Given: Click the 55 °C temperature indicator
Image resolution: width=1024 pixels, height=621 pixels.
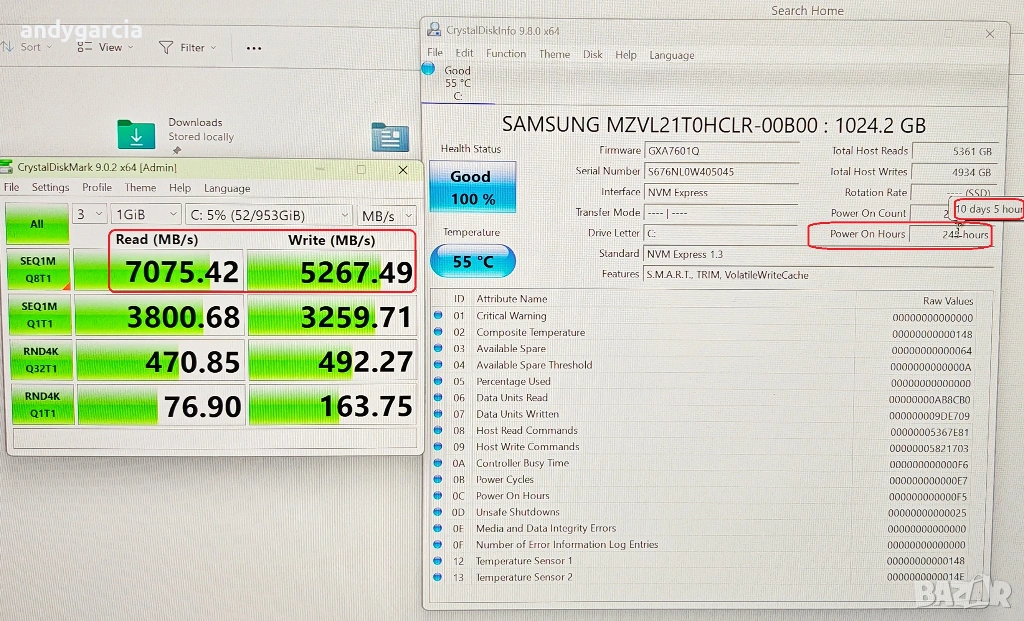Looking at the screenshot, I should pos(472,262).
